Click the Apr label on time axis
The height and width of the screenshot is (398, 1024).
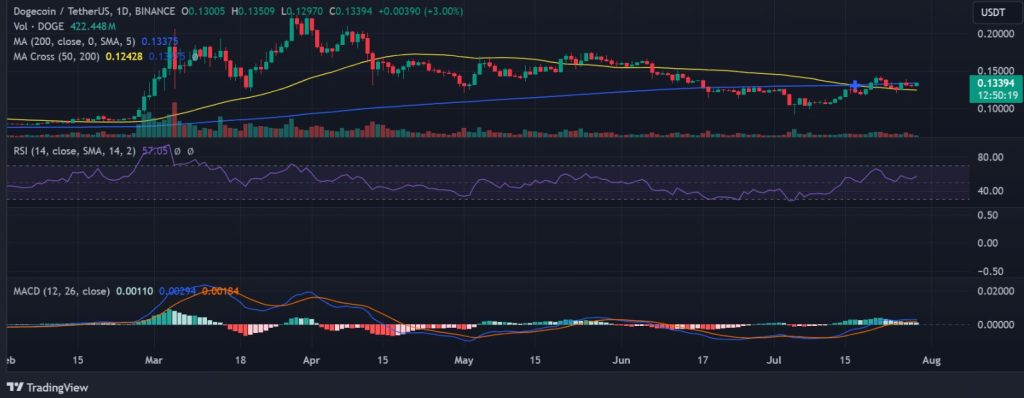click(x=313, y=360)
